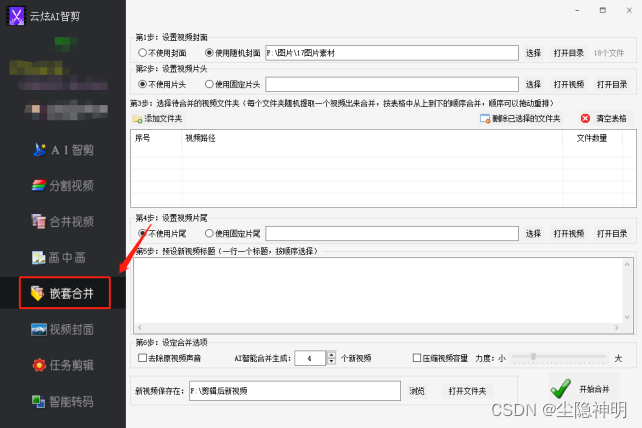This screenshot has width=642, height=428.
Task: Click 选择 button for cover folder
Action: pyautogui.click(x=533, y=53)
